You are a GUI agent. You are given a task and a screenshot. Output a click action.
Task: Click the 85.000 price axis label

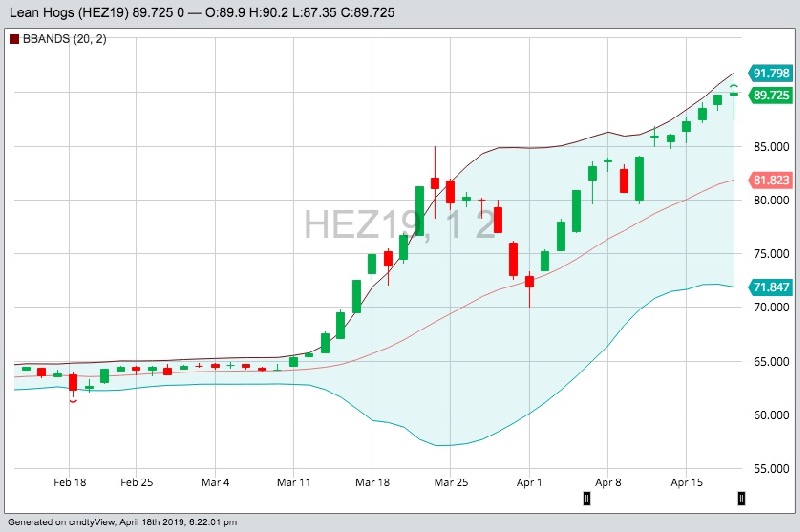coord(771,147)
